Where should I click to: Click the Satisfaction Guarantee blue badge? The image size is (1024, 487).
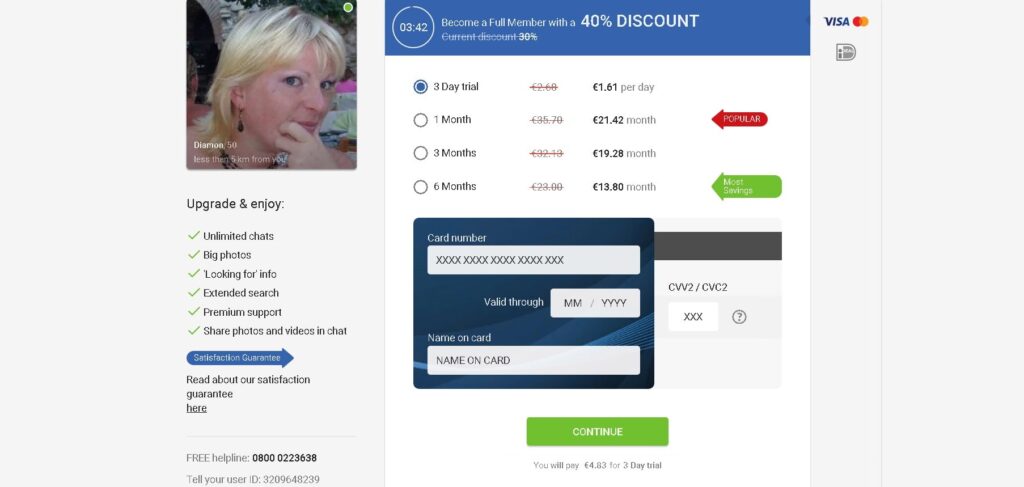coord(240,358)
